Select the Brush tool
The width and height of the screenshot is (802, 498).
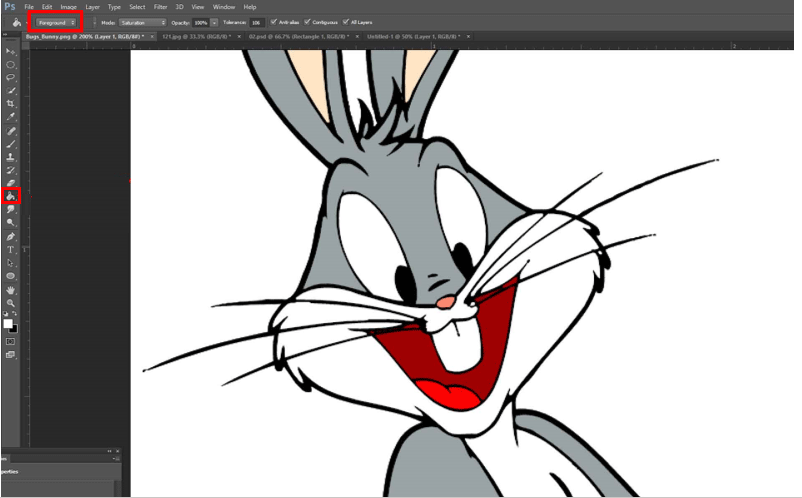pos(10,144)
